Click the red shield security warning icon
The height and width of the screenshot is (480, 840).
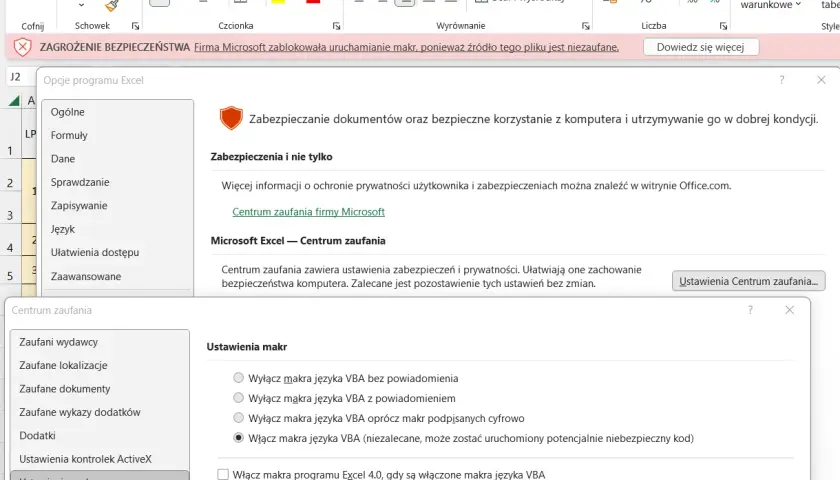click(22, 47)
